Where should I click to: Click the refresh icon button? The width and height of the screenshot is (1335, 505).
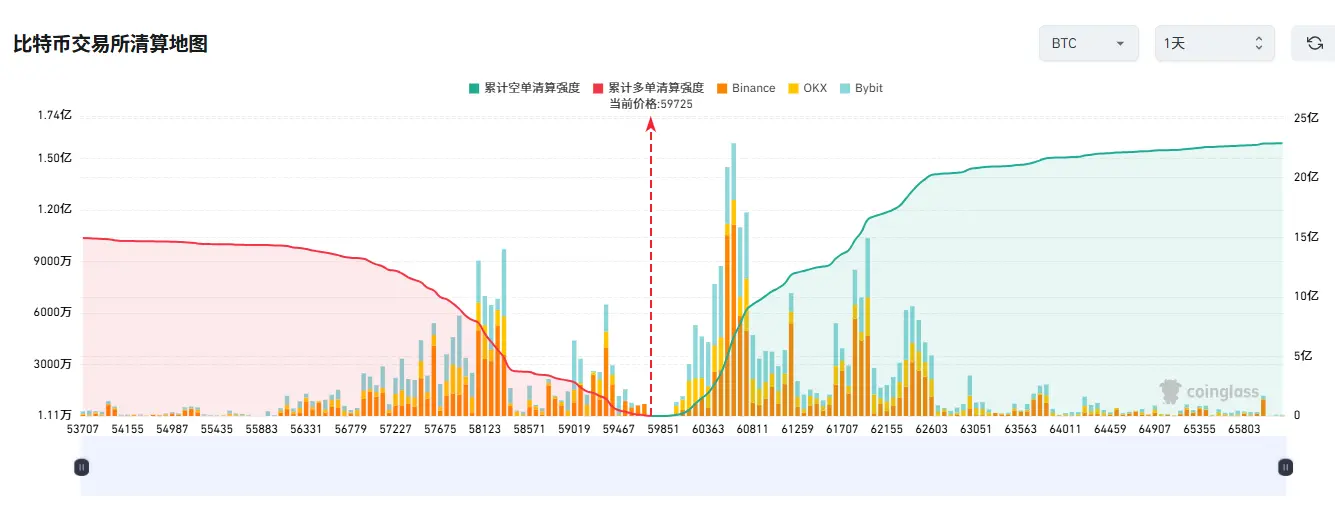click(1314, 43)
